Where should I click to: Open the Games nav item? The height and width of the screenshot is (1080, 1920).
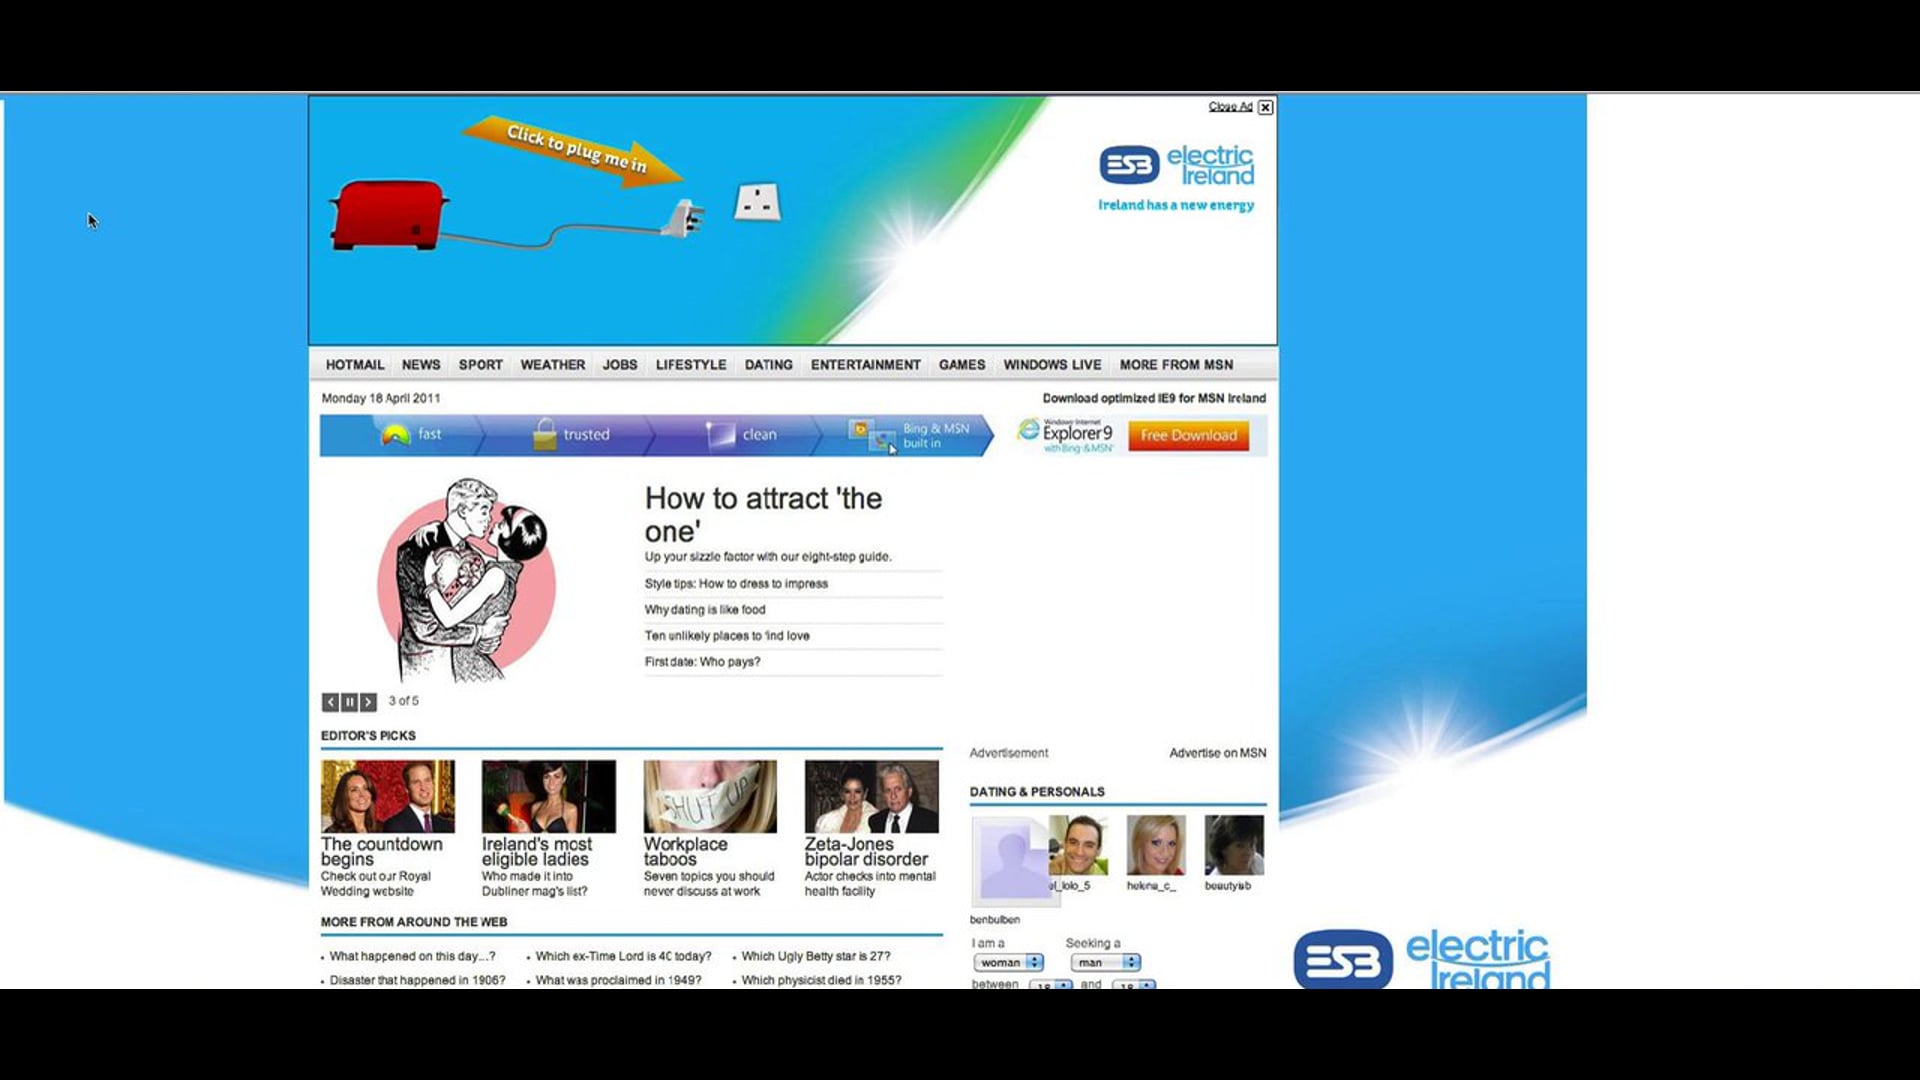962,365
